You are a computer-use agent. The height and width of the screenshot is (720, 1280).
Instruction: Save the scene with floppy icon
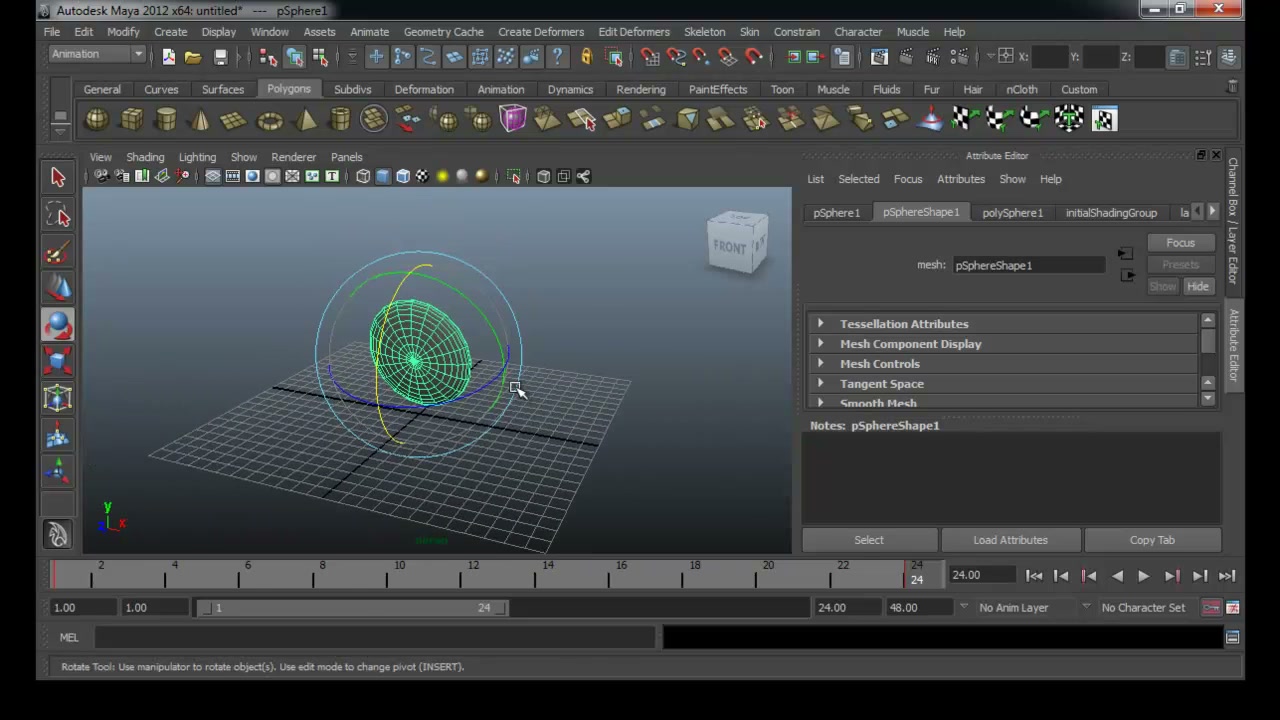click(220, 57)
